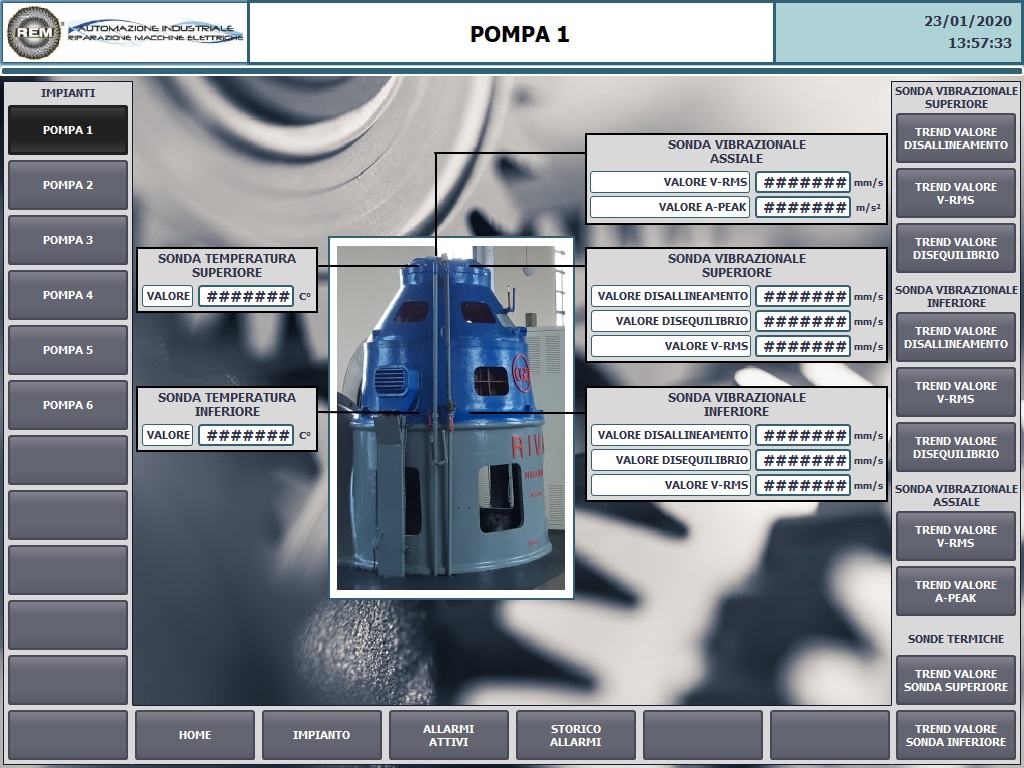Screen dimensions: 1024x768
Task: Click the VALORE label in Sonda Temperatura Inferiore
Action: (x=168, y=435)
